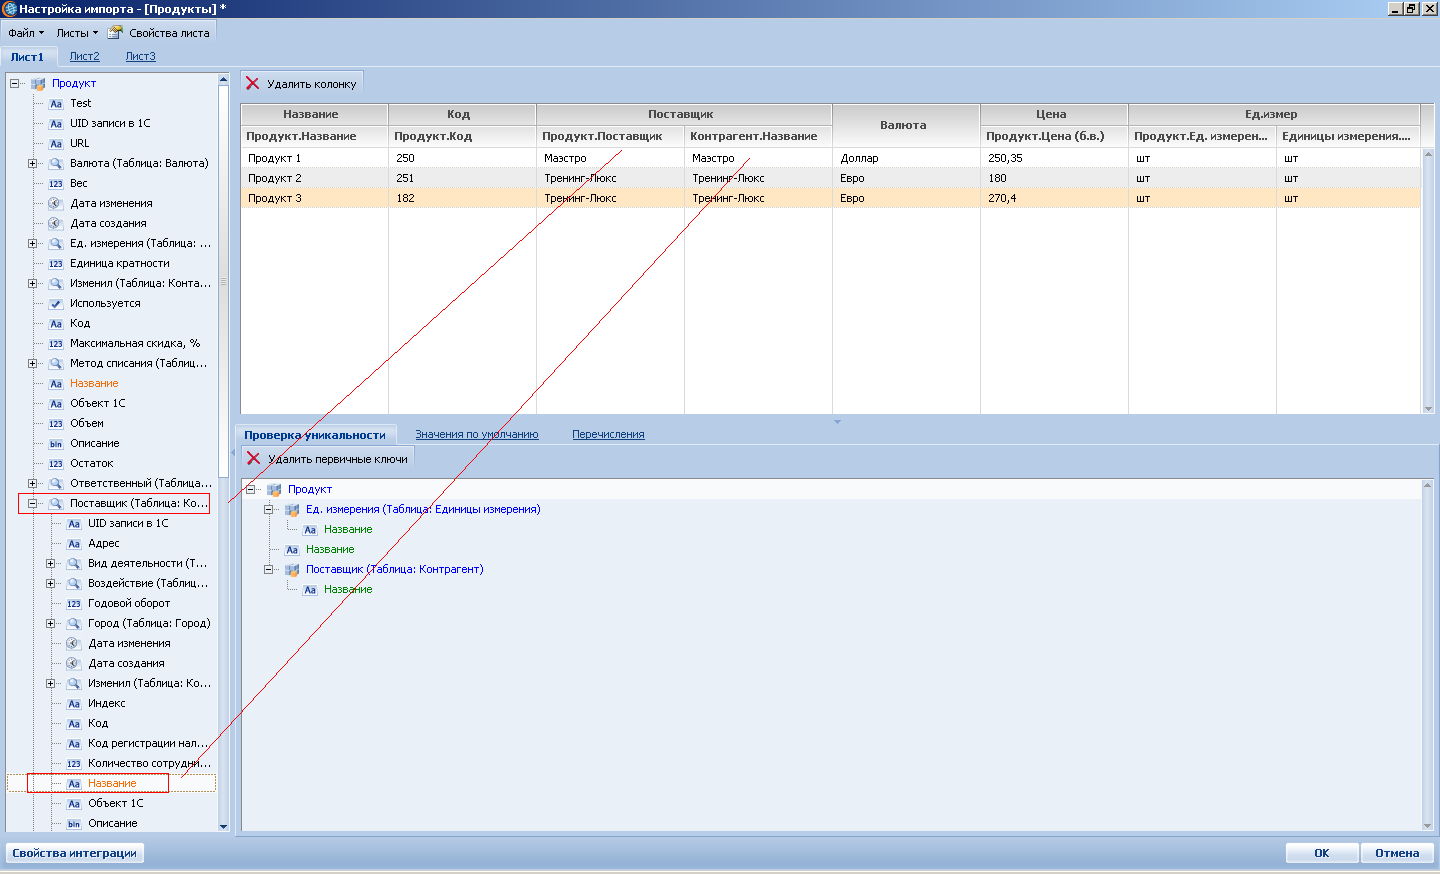Click the red X delete column icon
This screenshot has width=1440, height=874.
tap(253, 84)
